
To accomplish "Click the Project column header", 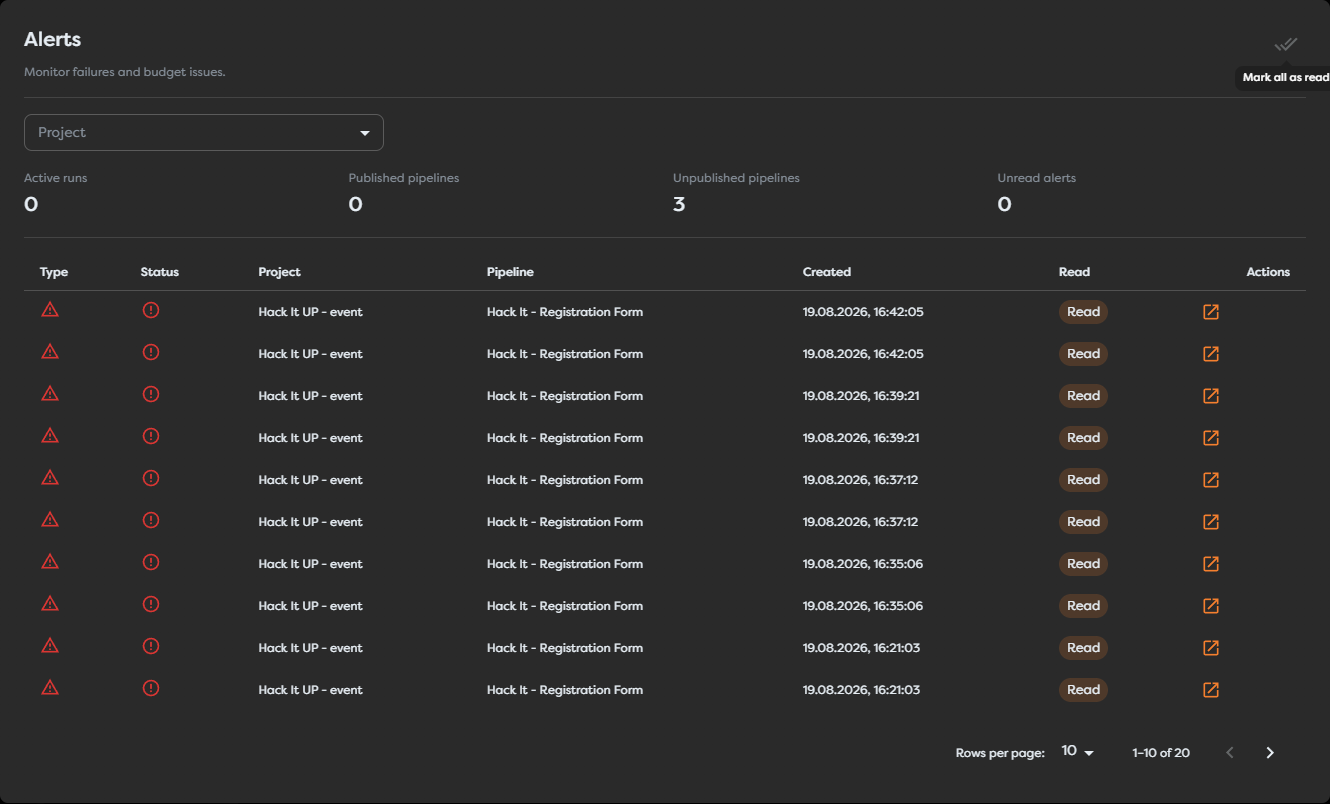I will [x=279, y=272].
